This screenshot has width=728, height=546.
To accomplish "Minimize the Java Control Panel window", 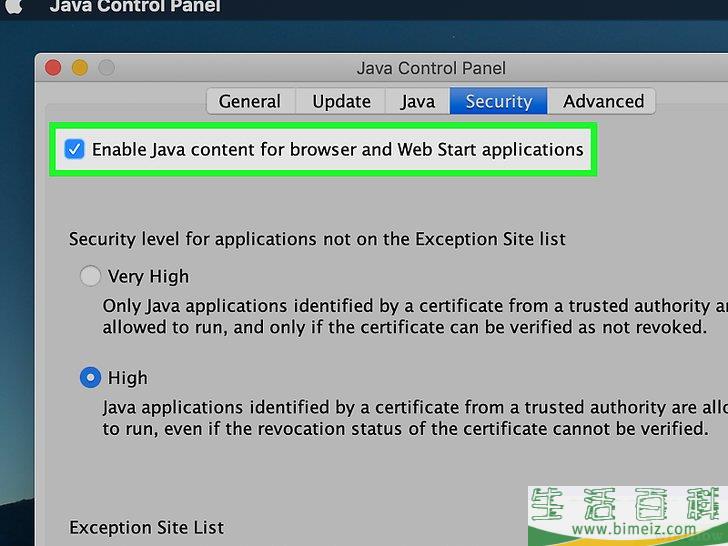I will click(x=80, y=68).
